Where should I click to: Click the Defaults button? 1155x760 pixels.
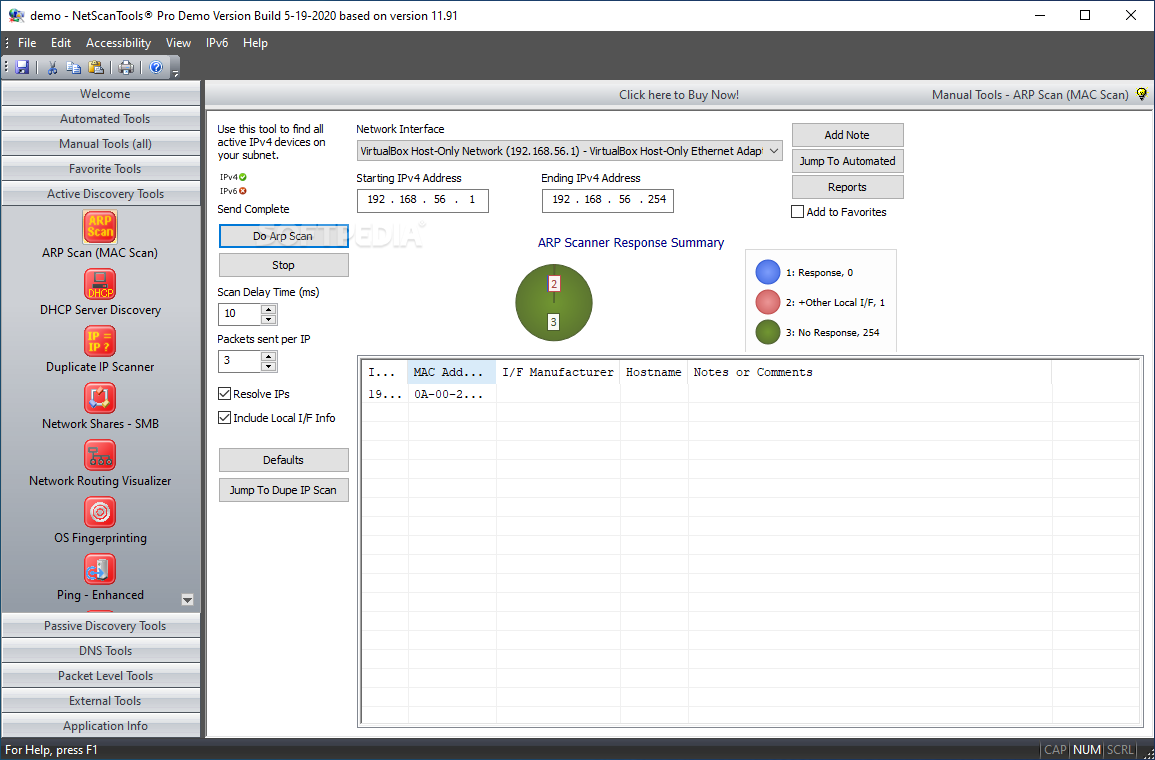[x=284, y=460]
